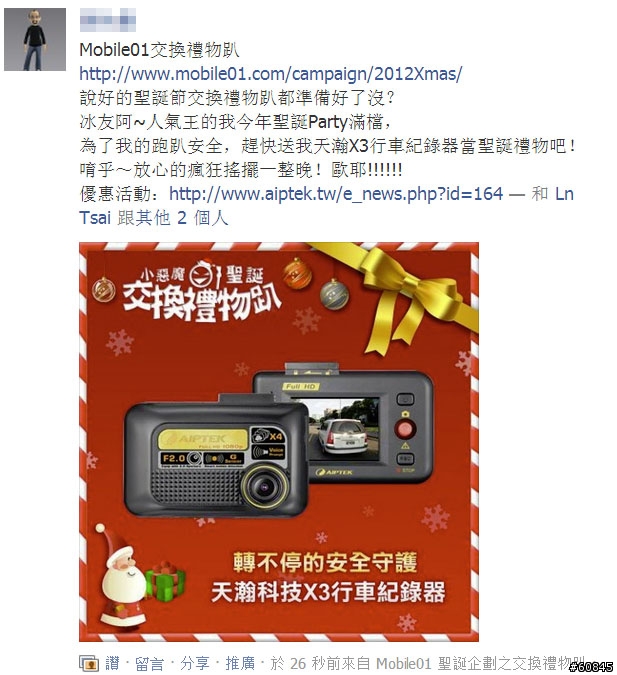The height and width of the screenshot is (675, 617).
Task: Open the mobile01.com 2012Xmas campaign link
Action: (x=270, y=74)
